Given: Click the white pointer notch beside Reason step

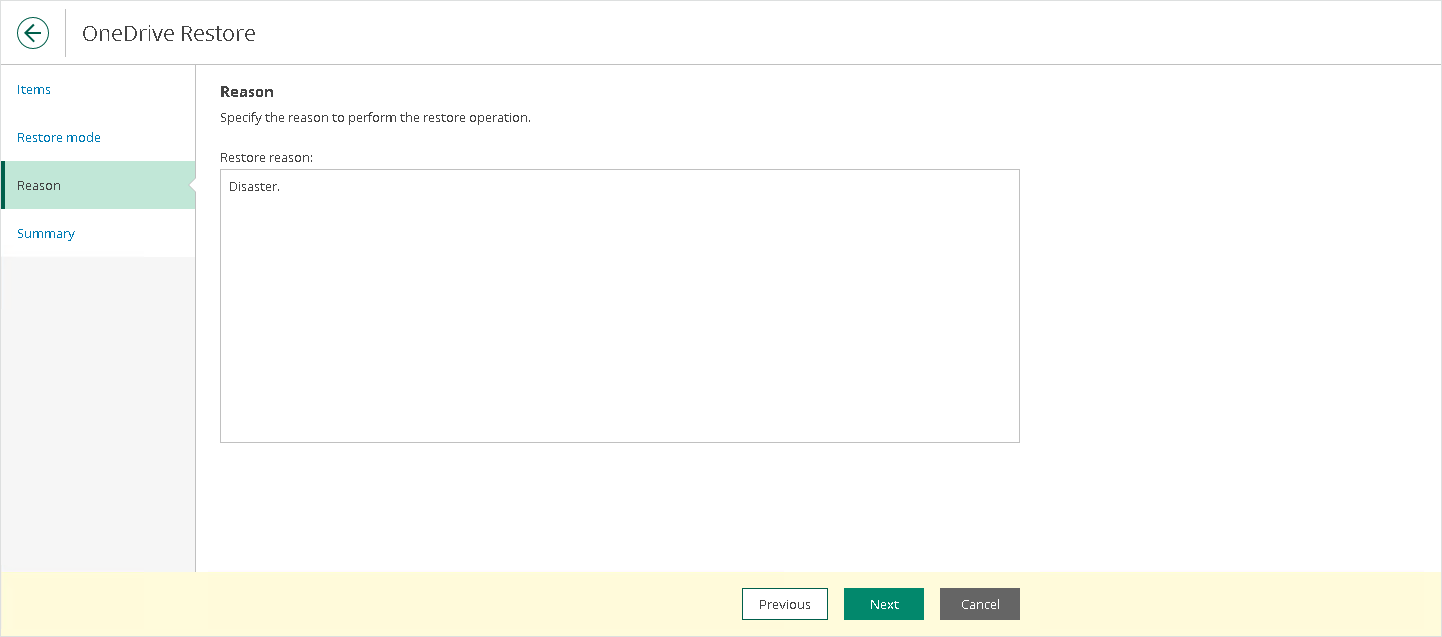Looking at the screenshot, I should (192, 185).
